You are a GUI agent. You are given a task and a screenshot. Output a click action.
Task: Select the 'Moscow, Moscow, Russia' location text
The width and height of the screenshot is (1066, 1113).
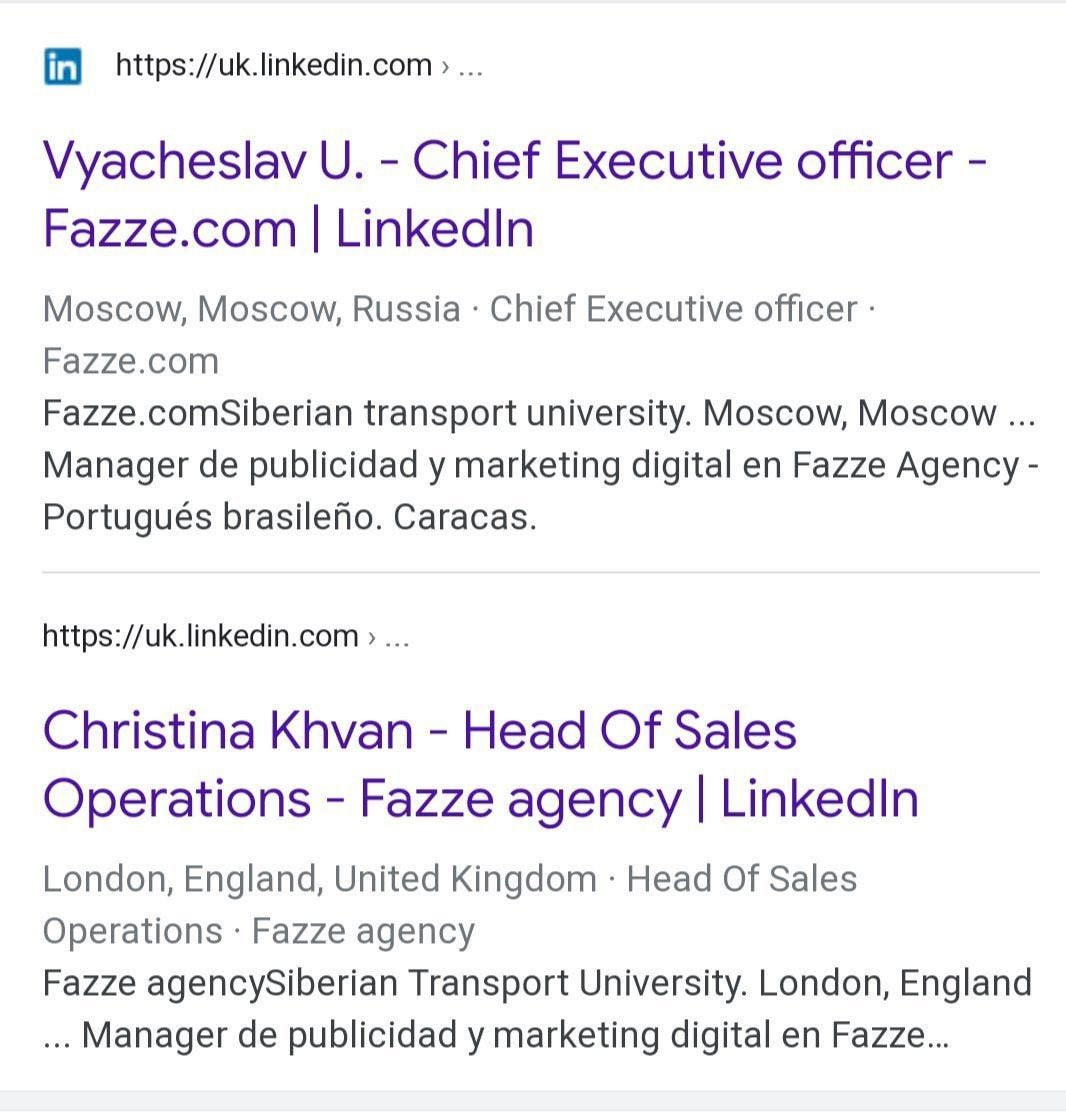(x=251, y=309)
